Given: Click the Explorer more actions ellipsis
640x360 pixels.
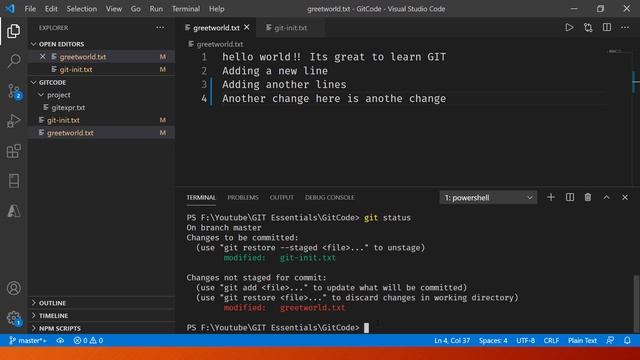Looking at the screenshot, I should 160,28.
